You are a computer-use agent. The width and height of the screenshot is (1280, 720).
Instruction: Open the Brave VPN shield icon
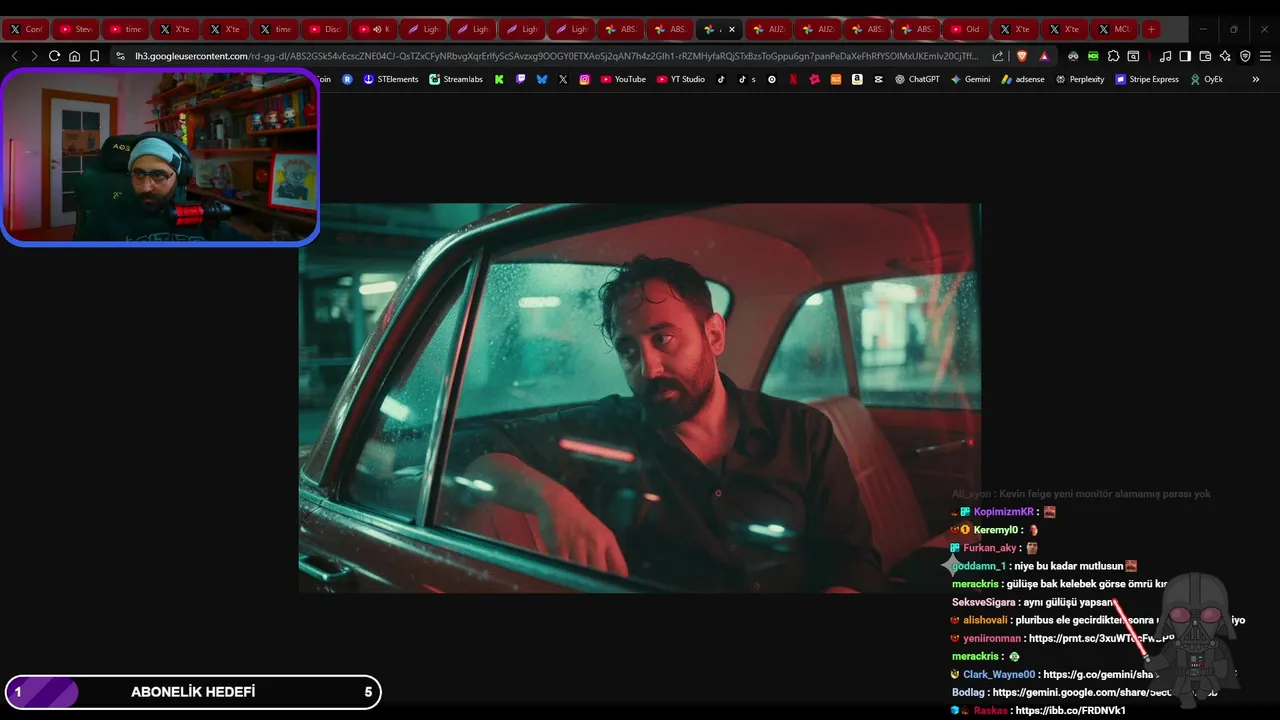(1245, 56)
